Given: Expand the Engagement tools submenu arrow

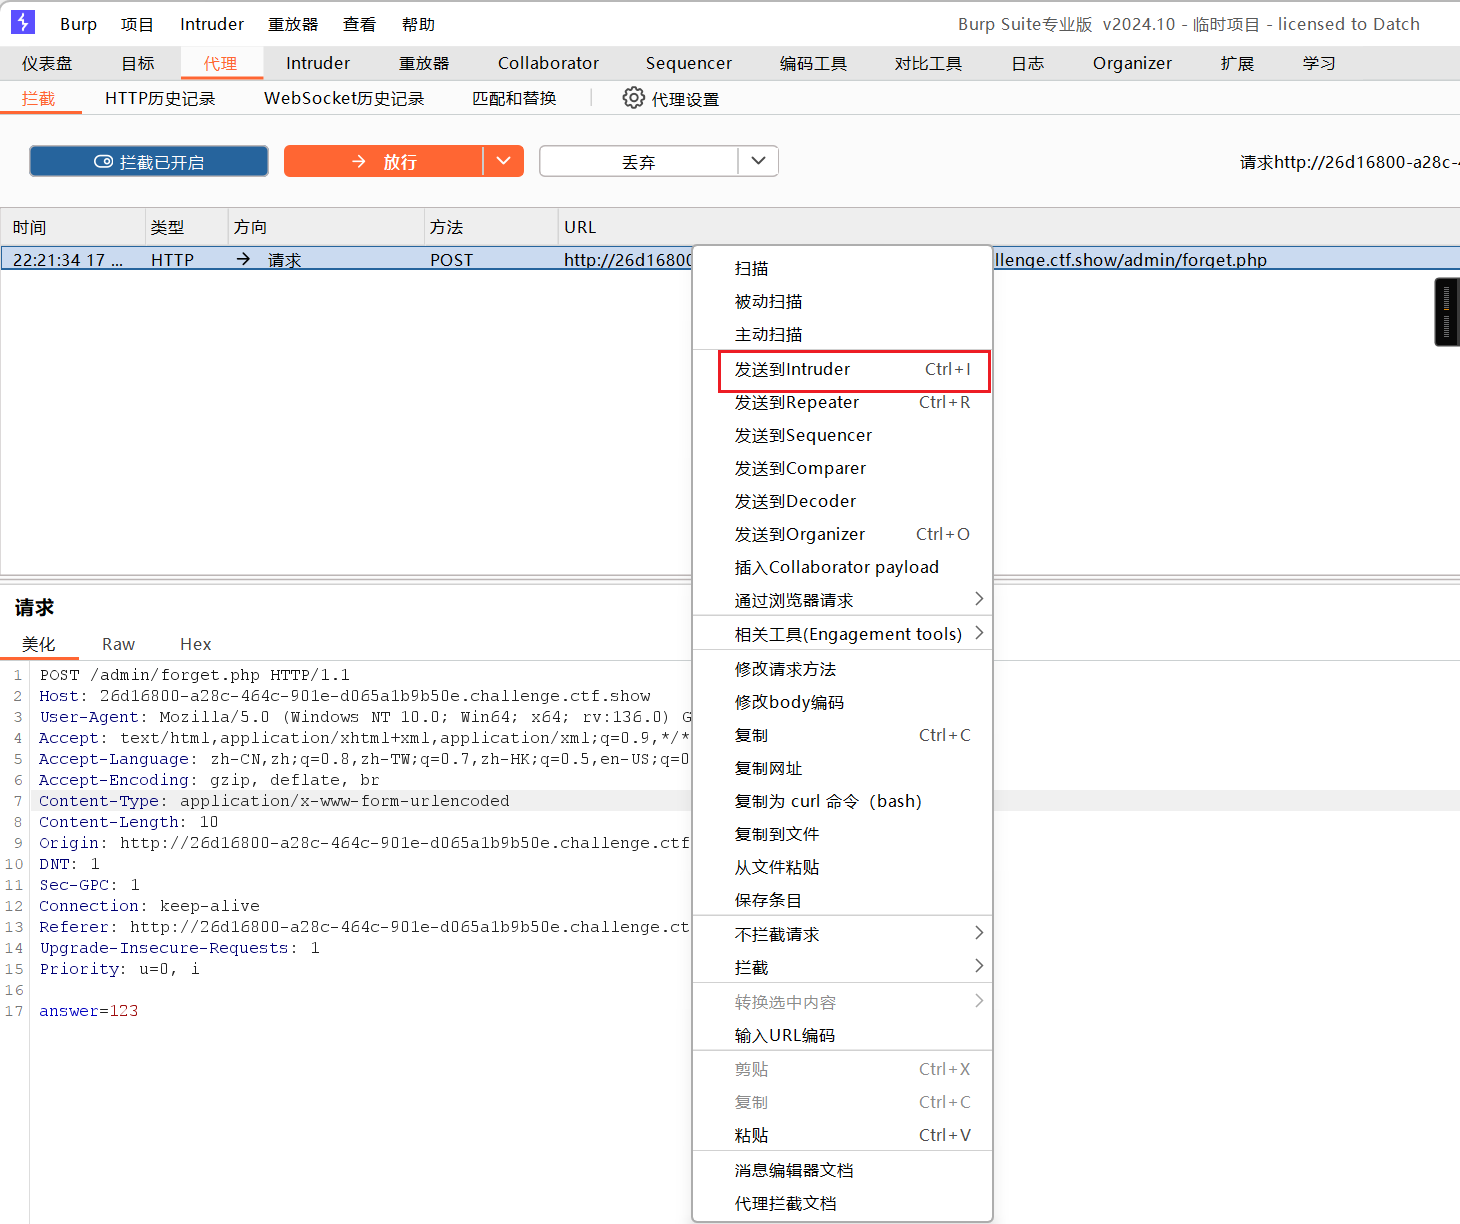Looking at the screenshot, I should [979, 633].
